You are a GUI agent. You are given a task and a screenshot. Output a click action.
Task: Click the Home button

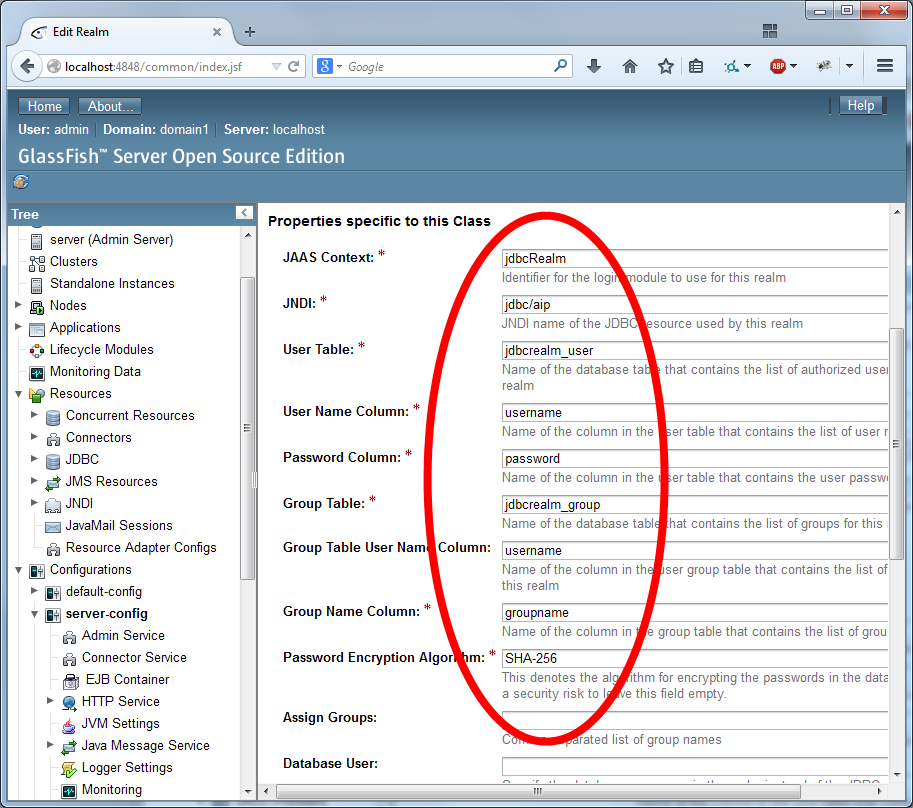(x=44, y=106)
